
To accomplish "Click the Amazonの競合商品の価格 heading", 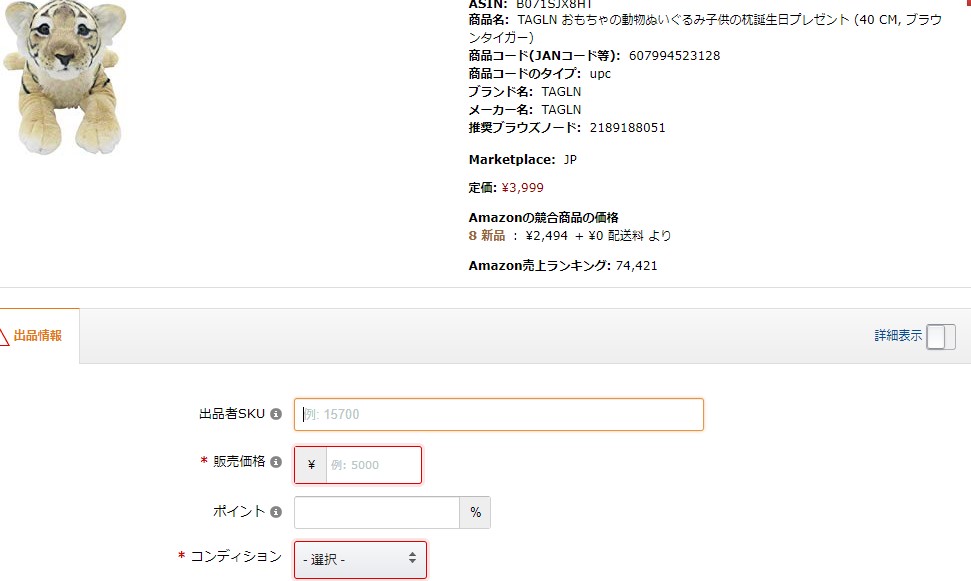I will (x=544, y=217).
